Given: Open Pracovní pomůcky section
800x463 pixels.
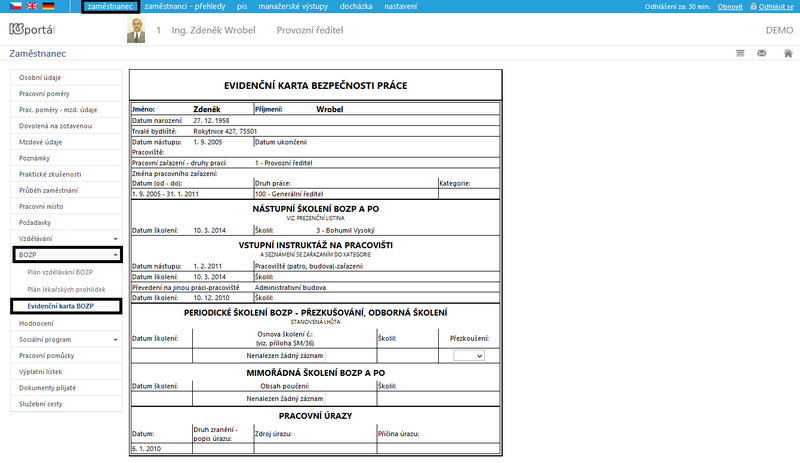Looking at the screenshot, I should pyautogui.click(x=66, y=356).
